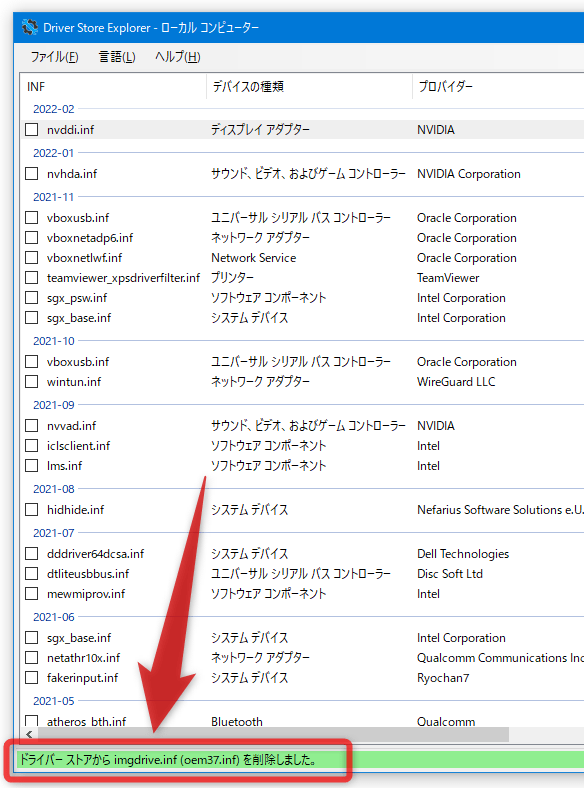Tick the vboxnetlwf.inf checkbox
The width and height of the screenshot is (584, 788).
click(x=32, y=258)
